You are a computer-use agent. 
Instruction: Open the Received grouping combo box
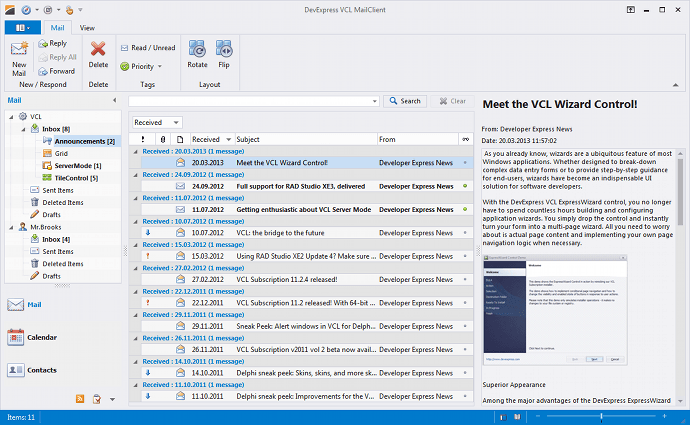(157, 122)
